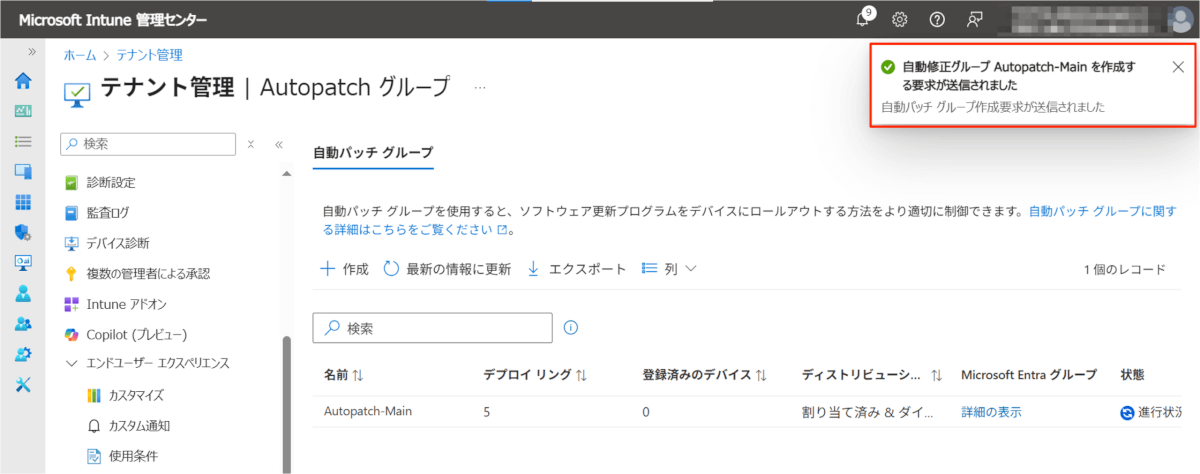The image size is (1200, 474).
Task: Click エクスポート download button
Action: point(577,269)
